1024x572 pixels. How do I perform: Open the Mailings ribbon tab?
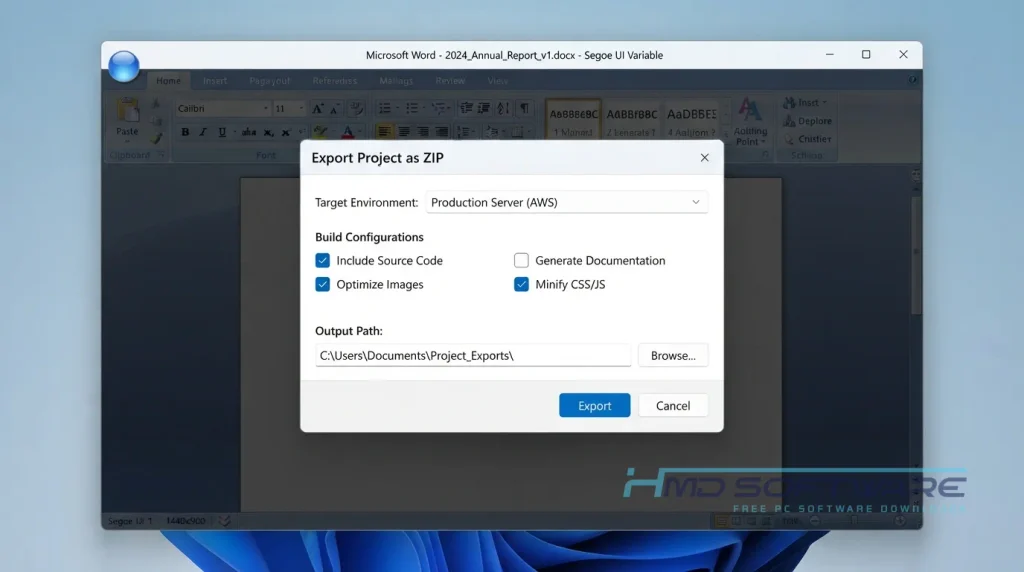(x=396, y=80)
